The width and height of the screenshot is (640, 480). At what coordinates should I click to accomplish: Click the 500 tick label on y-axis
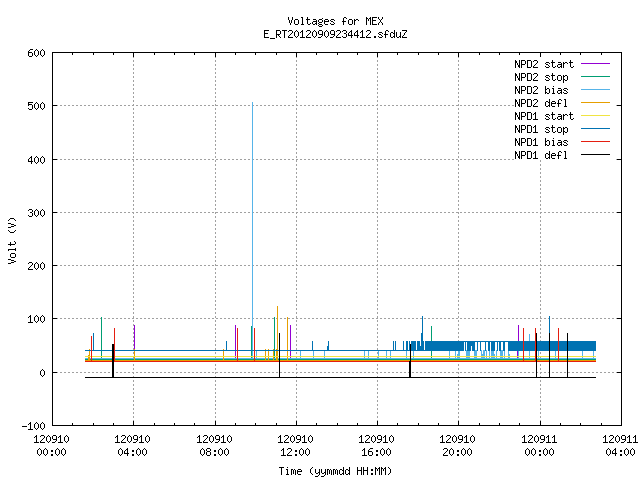coord(36,106)
